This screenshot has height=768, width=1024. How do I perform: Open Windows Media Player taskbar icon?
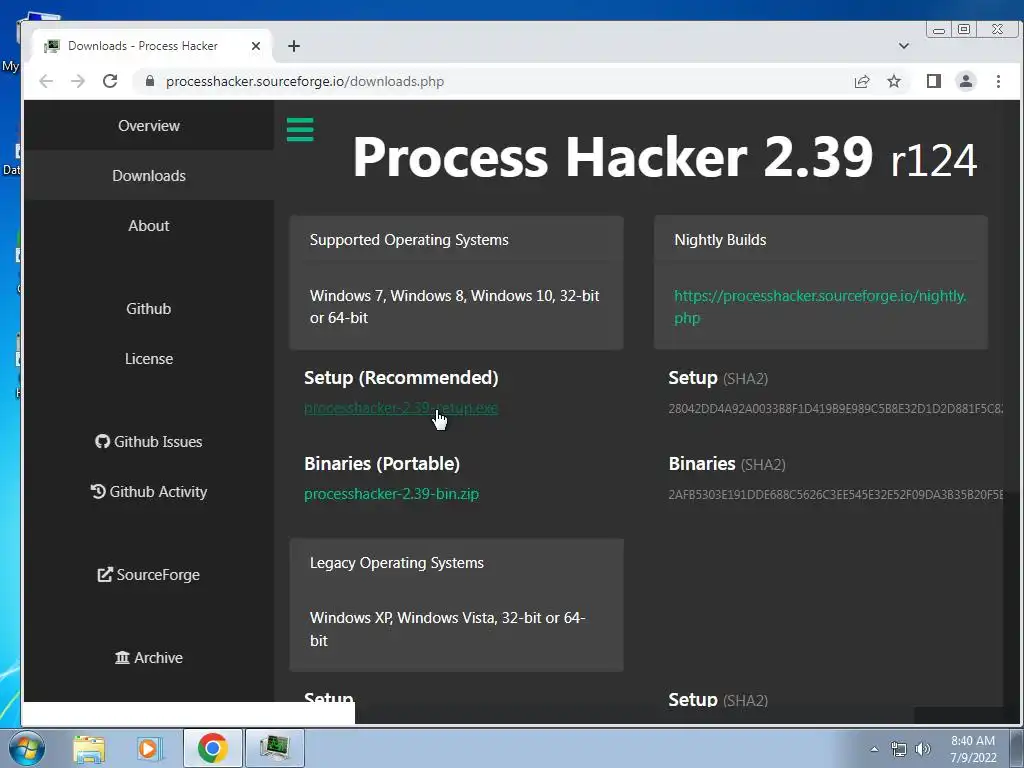click(150, 748)
